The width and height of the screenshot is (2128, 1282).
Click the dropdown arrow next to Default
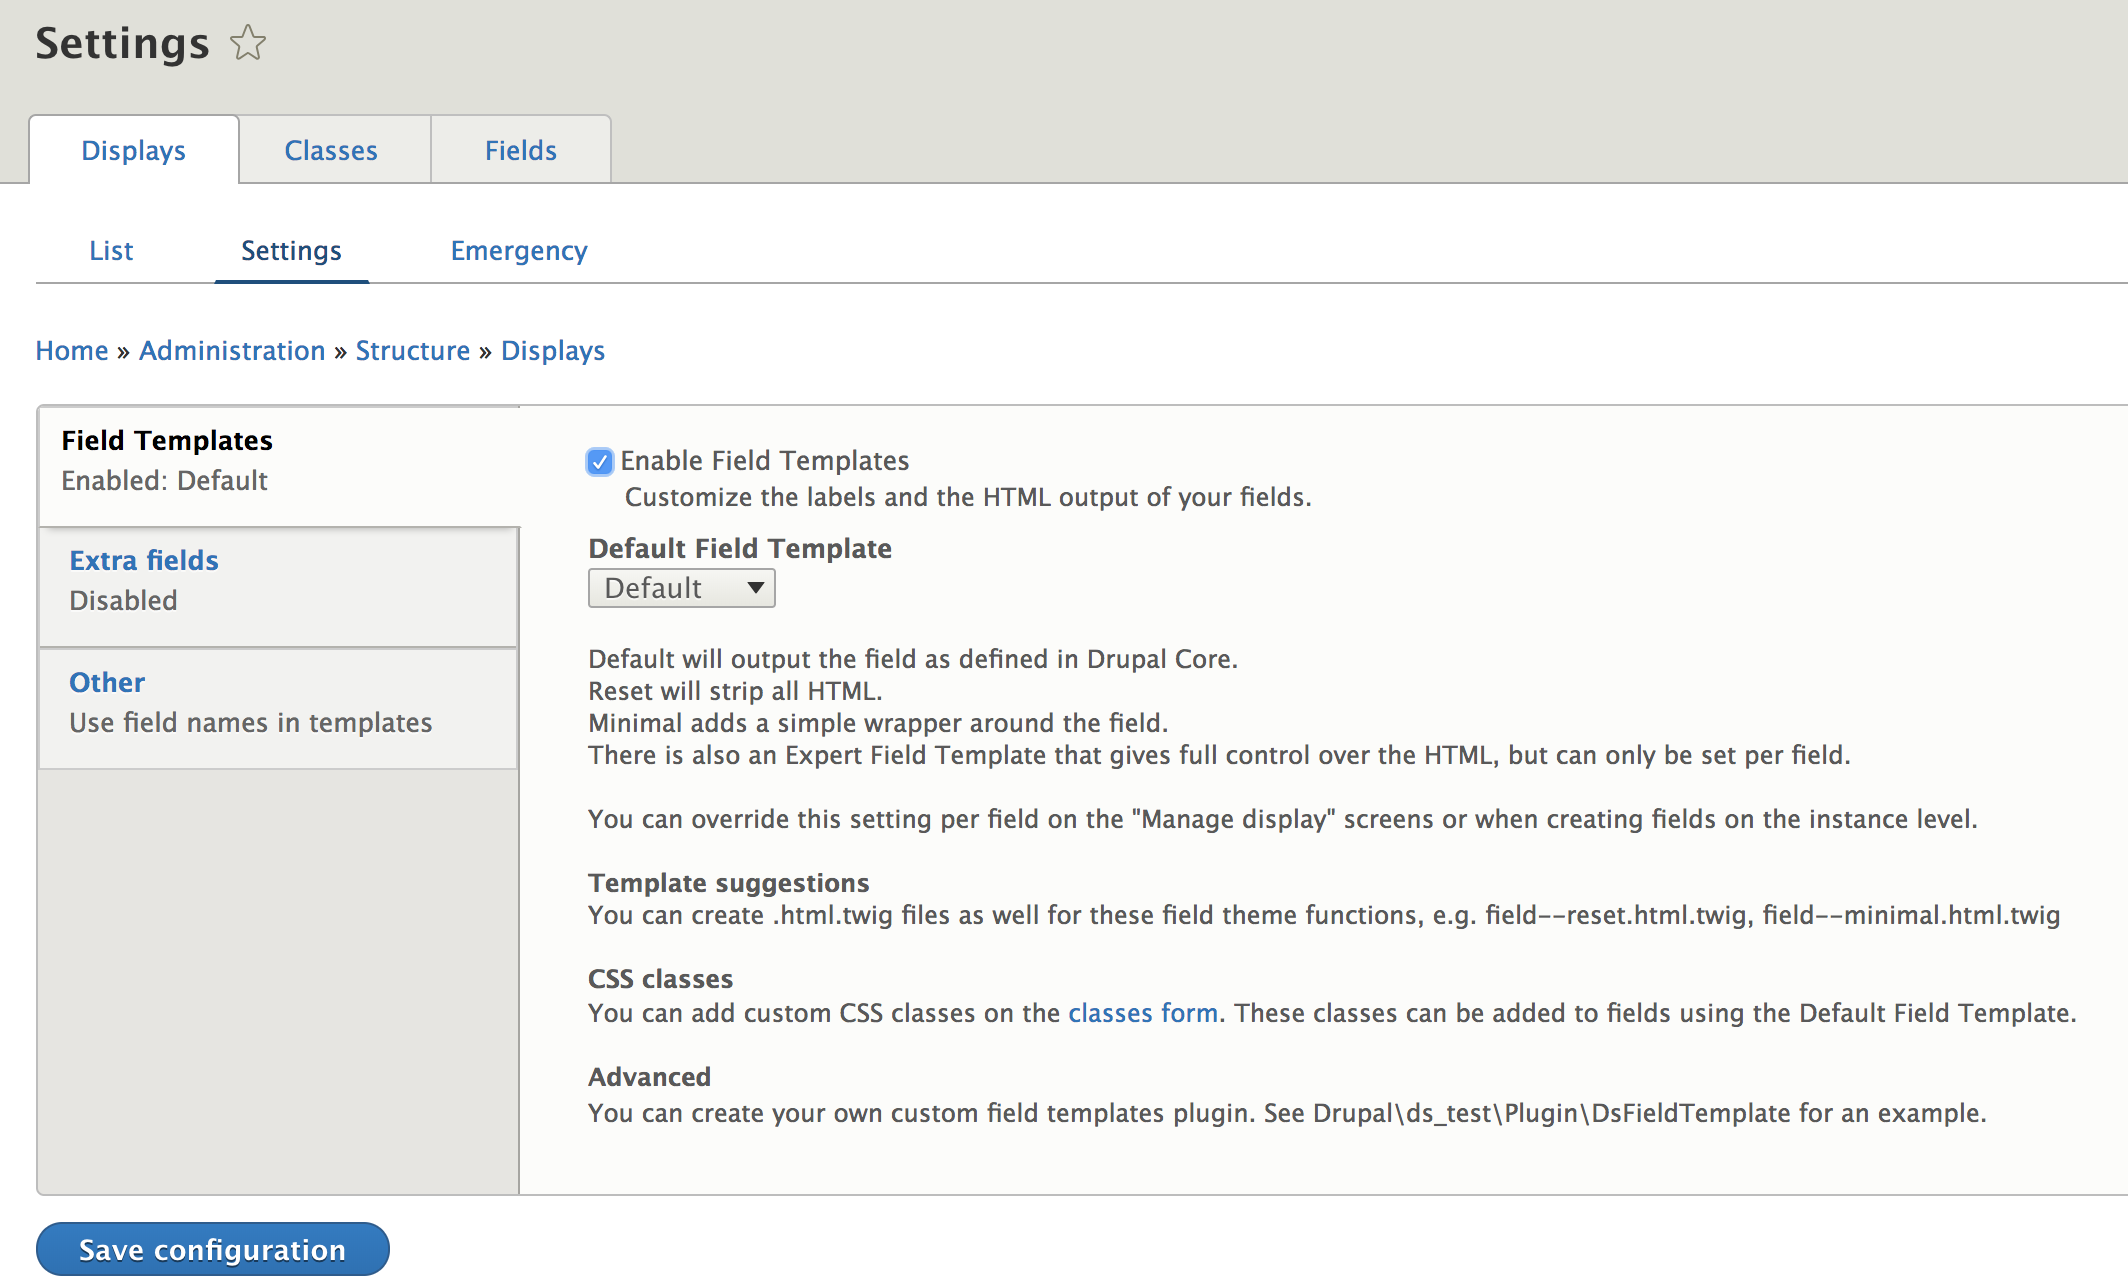756,588
